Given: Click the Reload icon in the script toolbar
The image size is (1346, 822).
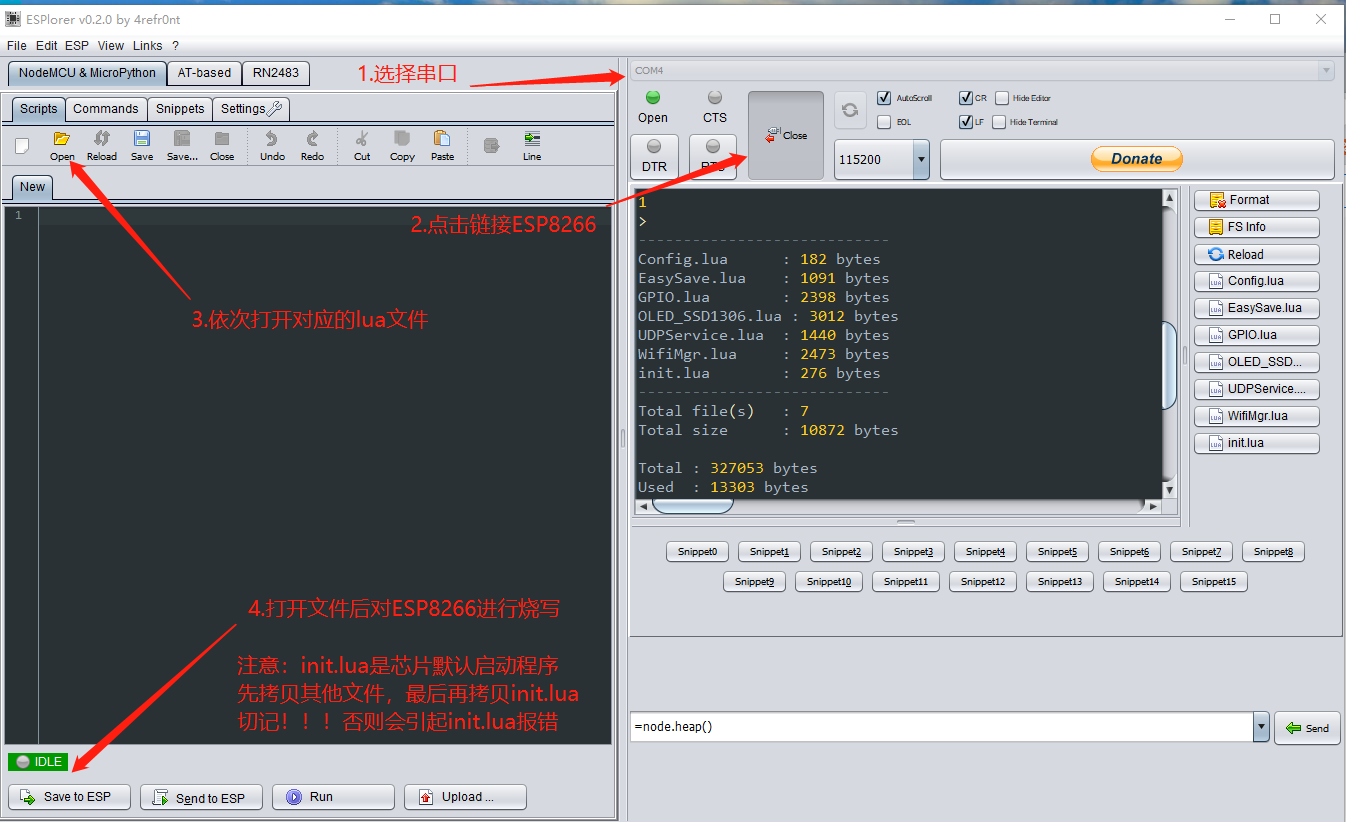Looking at the screenshot, I should (102, 145).
